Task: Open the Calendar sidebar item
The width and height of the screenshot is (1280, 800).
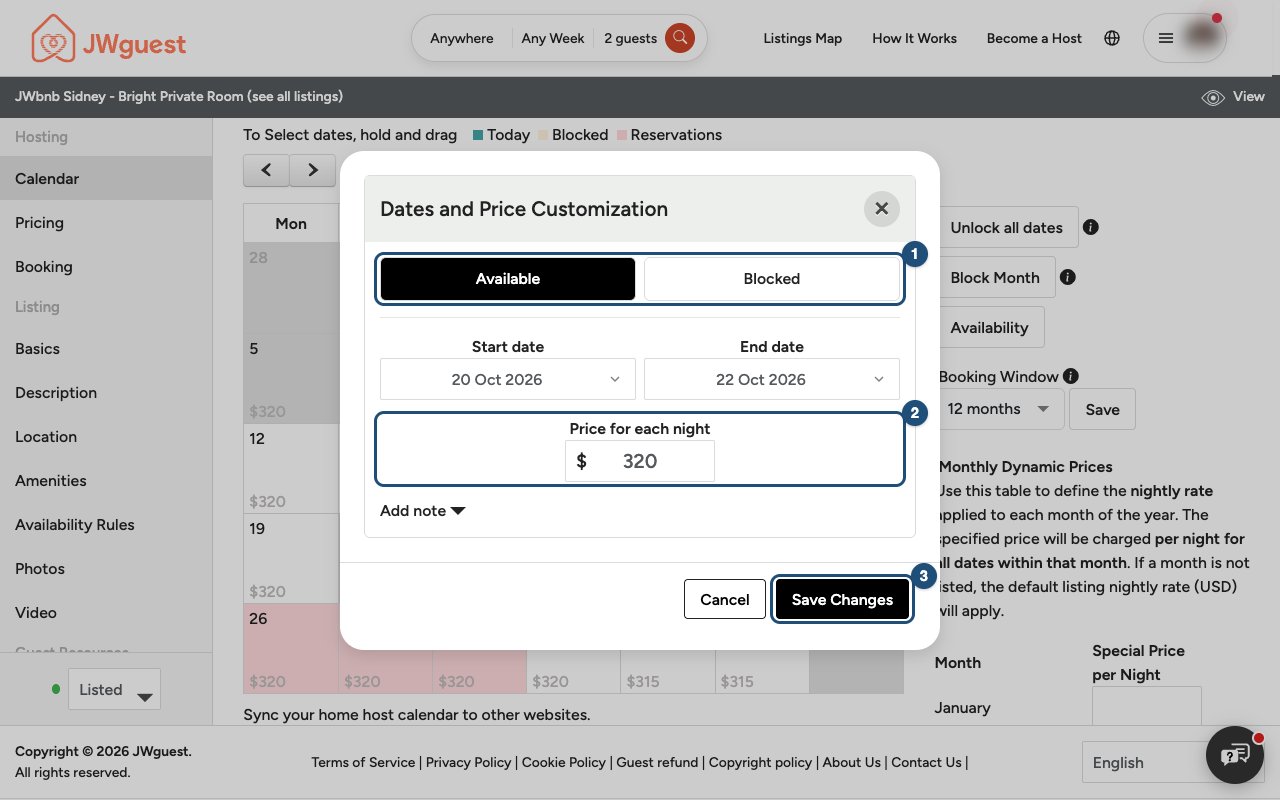Action: click(106, 178)
